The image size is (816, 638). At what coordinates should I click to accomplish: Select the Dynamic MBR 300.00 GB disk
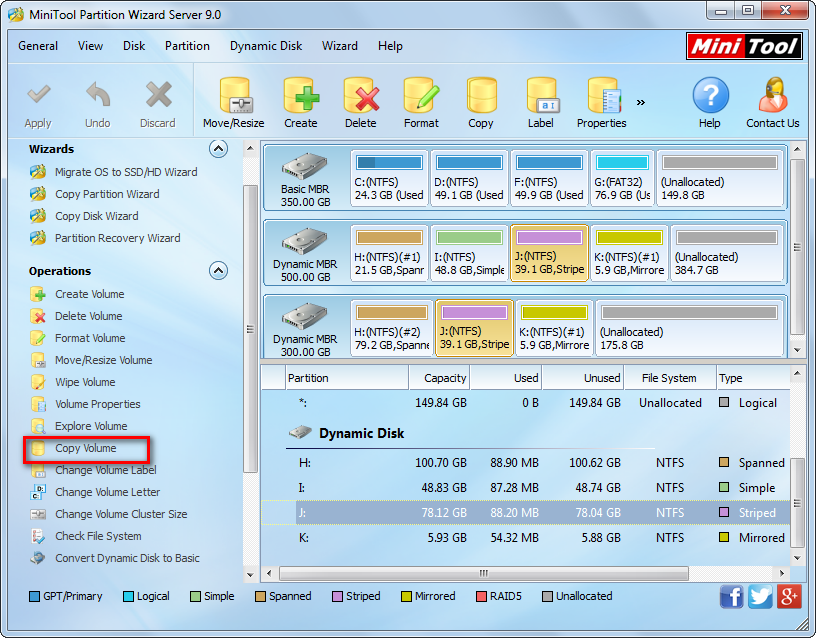[305, 329]
